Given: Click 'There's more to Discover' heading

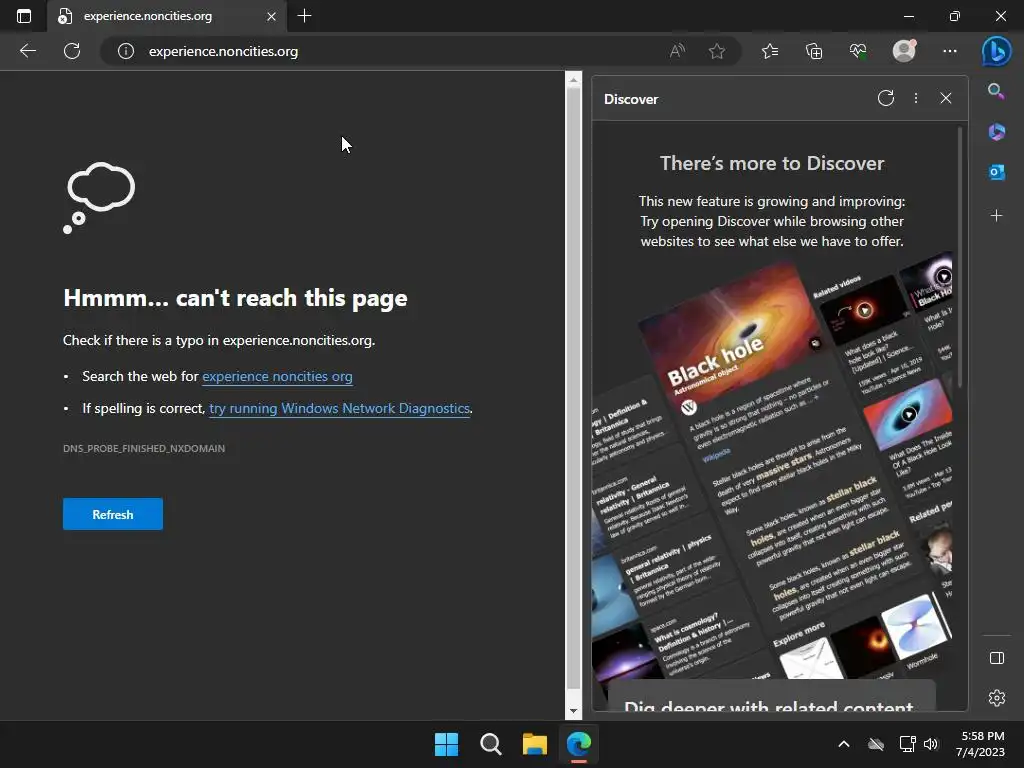Looking at the screenshot, I should click(772, 163).
